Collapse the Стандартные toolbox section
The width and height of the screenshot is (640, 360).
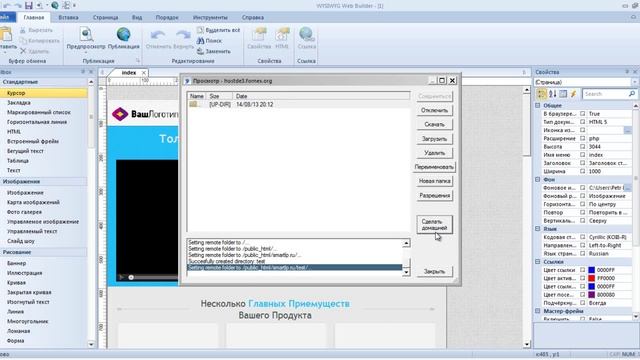[x=43, y=82]
